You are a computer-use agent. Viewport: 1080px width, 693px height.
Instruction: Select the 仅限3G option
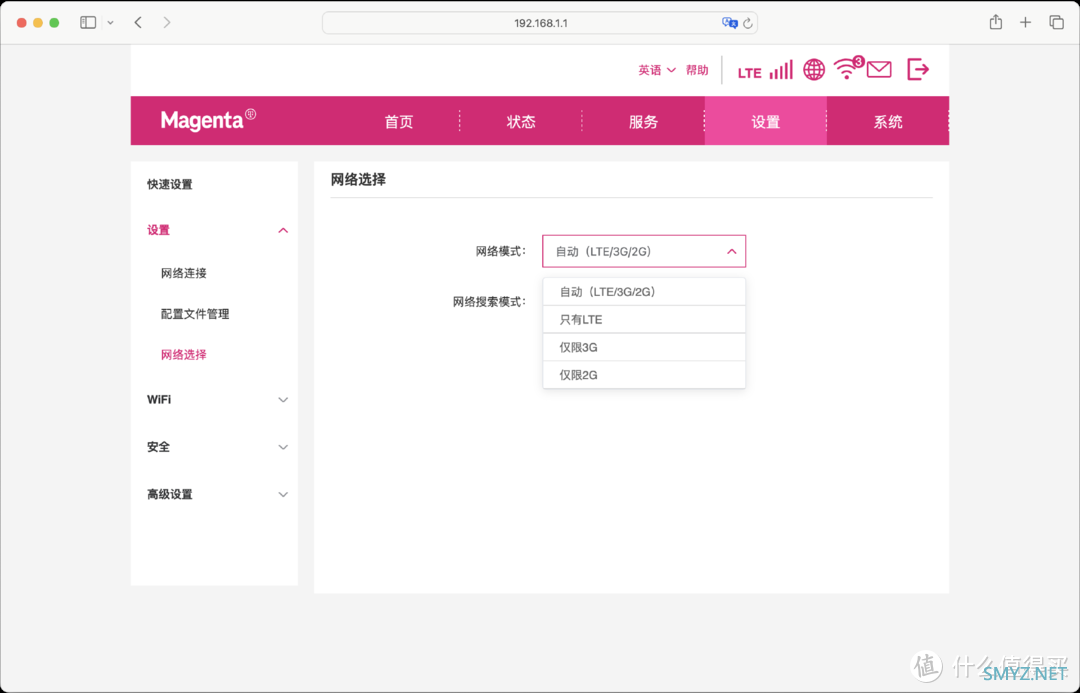coord(644,347)
